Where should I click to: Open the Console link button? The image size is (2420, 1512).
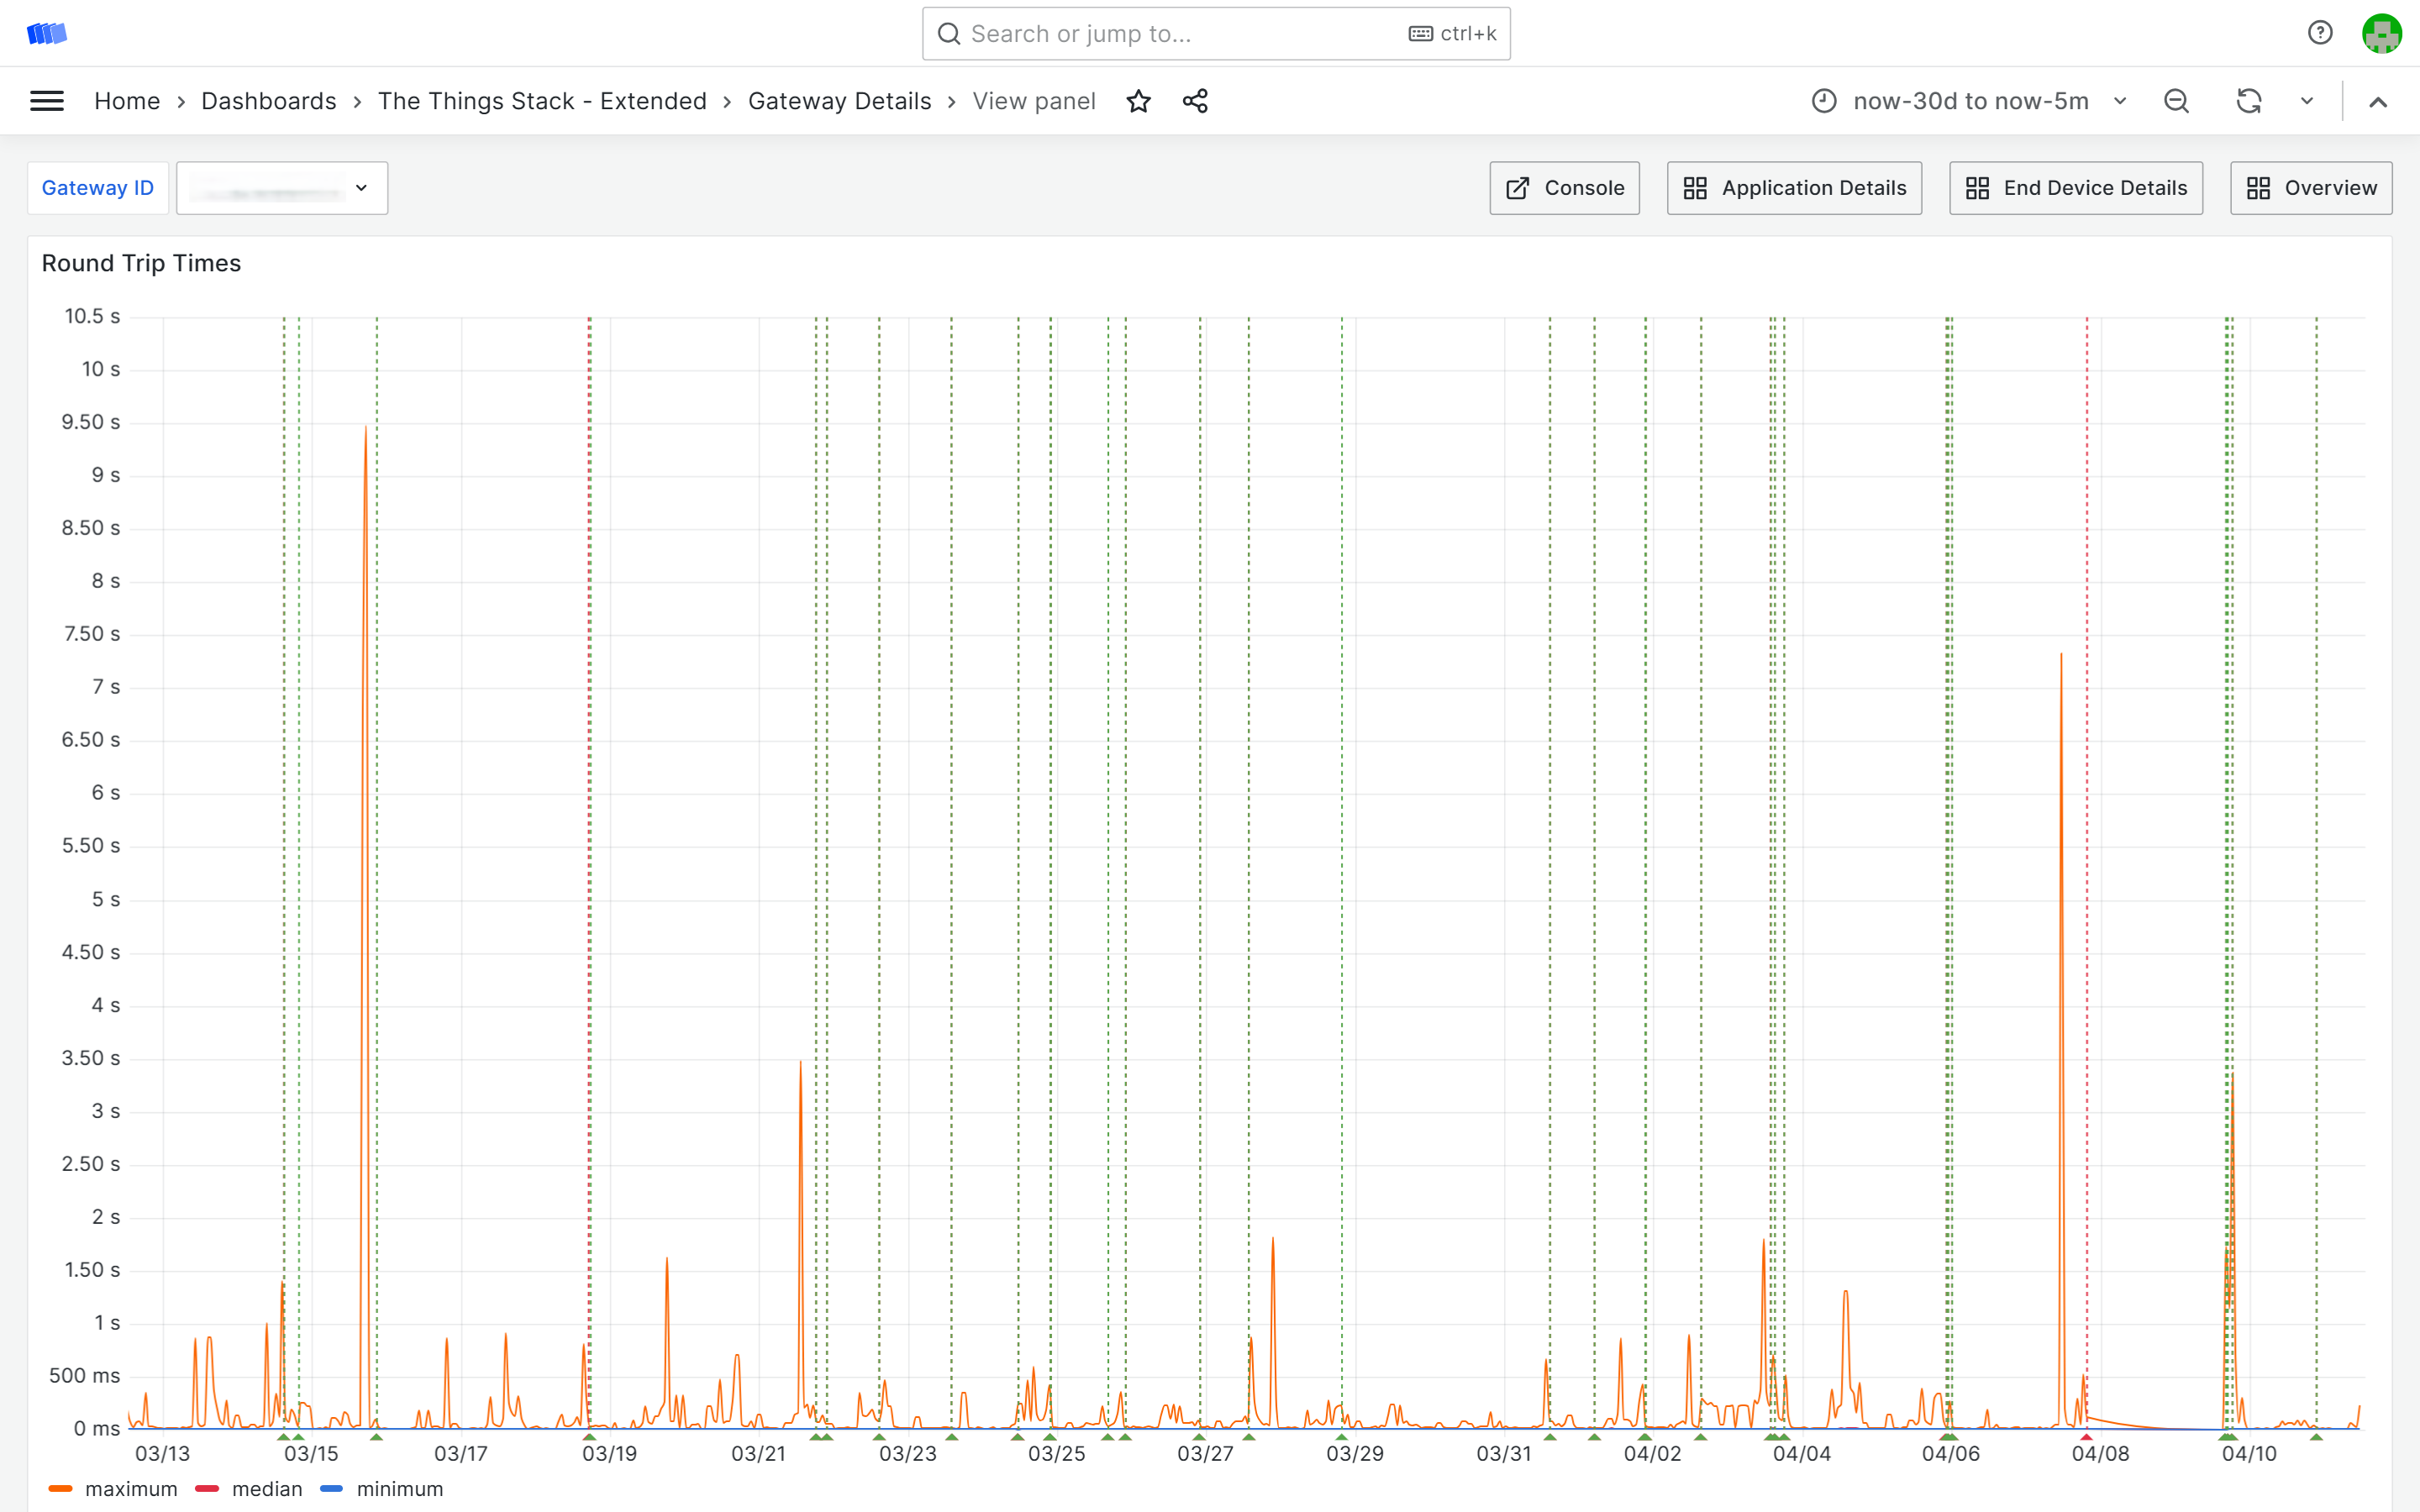pyautogui.click(x=1564, y=188)
